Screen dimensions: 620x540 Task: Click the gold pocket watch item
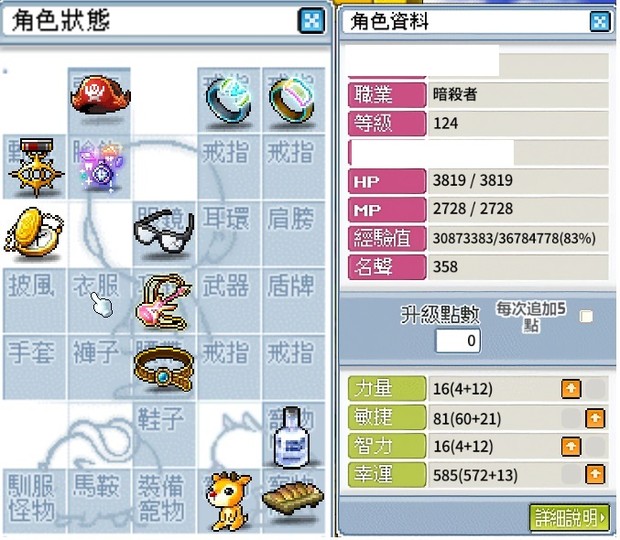click(34, 232)
